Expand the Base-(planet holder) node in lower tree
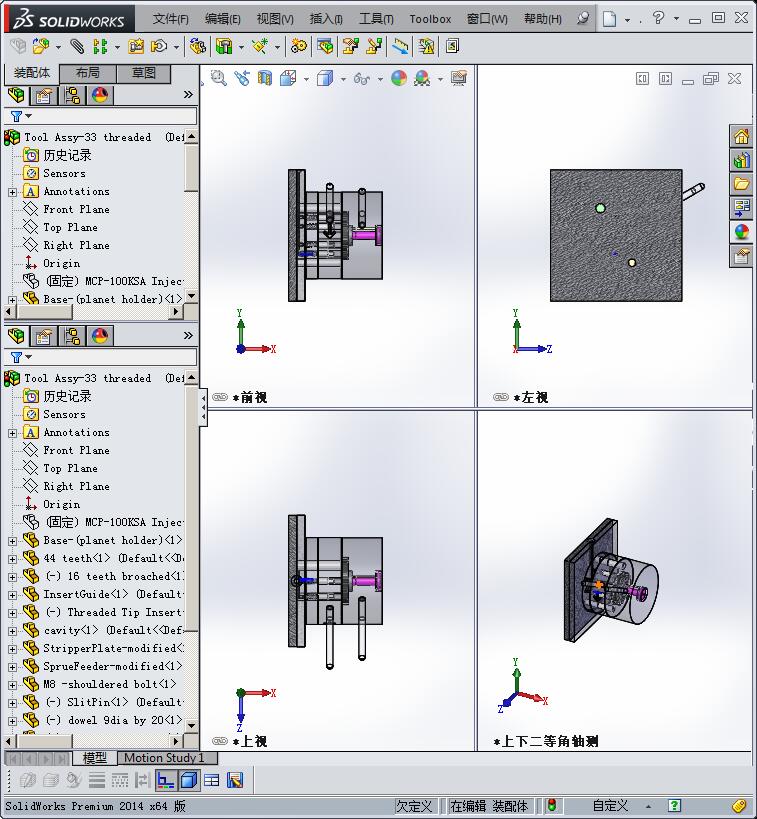This screenshot has width=757, height=819. tap(12, 541)
